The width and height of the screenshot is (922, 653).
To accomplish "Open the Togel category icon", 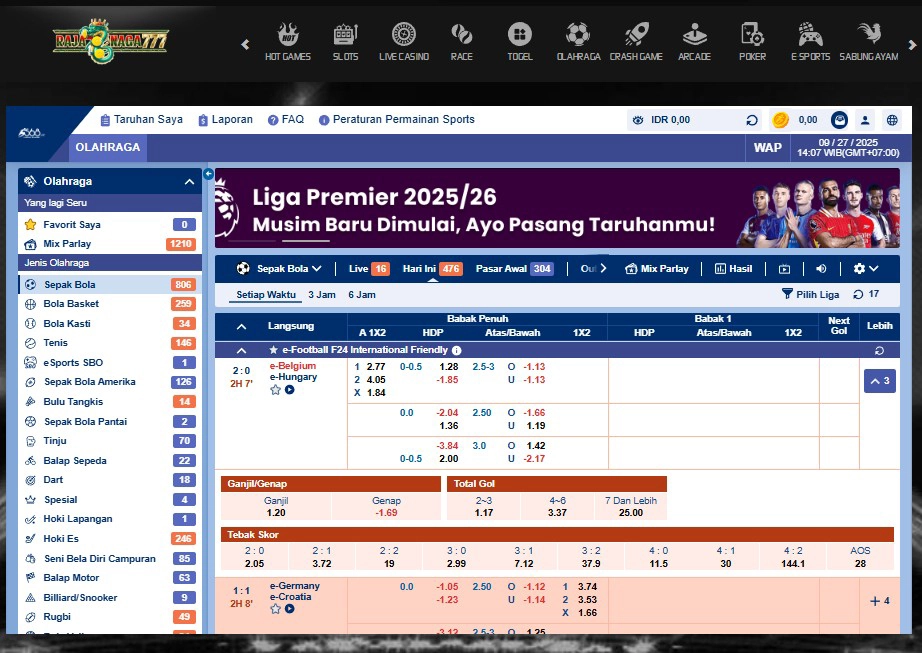I will click(520, 35).
